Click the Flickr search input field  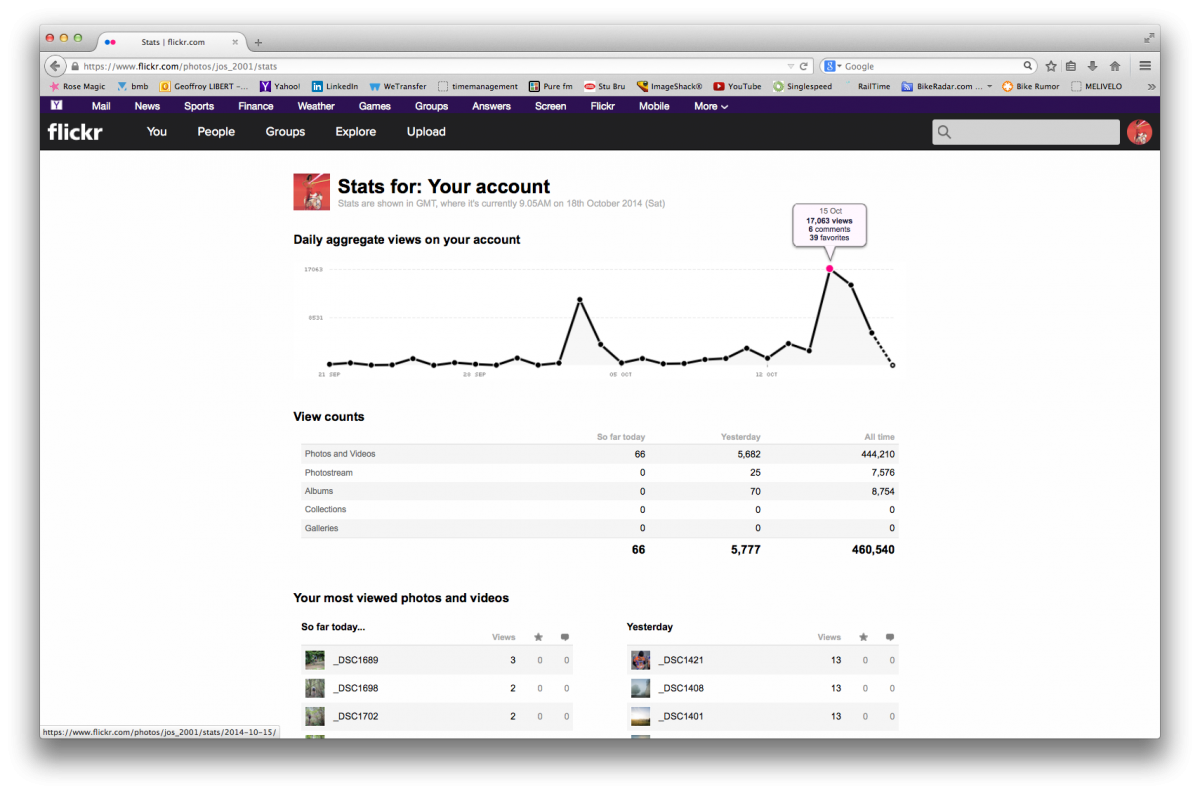tap(1026, 132)
